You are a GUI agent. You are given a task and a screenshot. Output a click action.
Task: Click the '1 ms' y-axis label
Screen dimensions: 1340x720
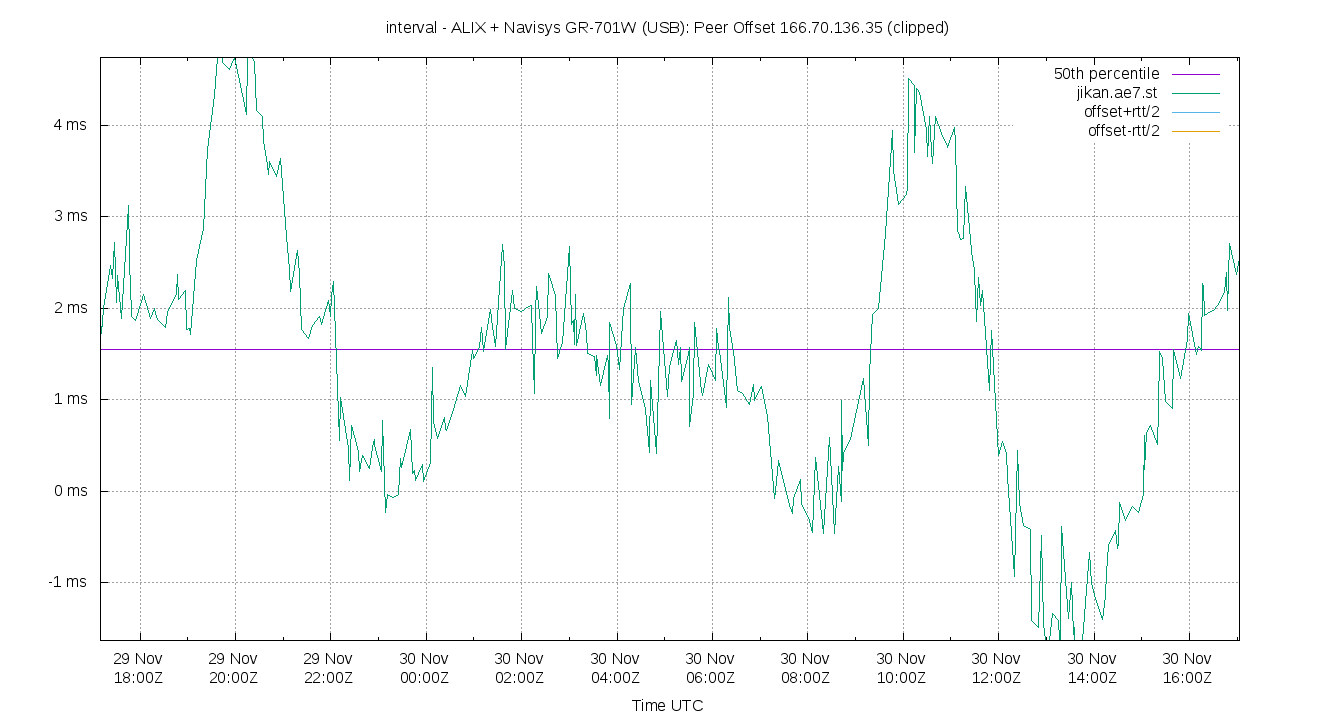coord(70,399)
